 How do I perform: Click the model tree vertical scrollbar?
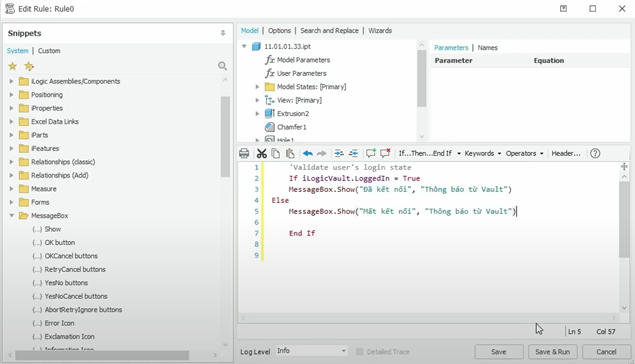pos(422,79)
